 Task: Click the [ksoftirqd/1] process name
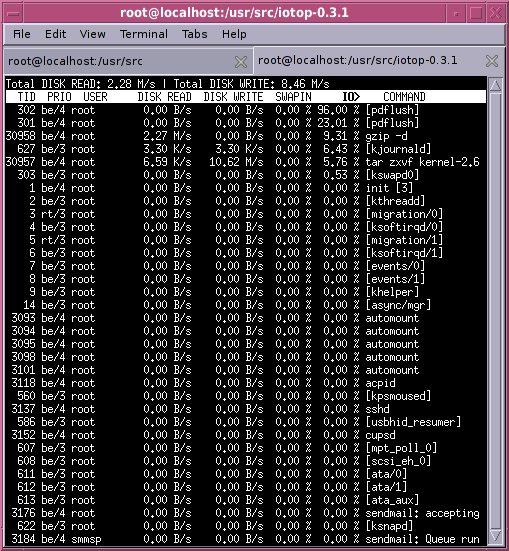point(404,253)
